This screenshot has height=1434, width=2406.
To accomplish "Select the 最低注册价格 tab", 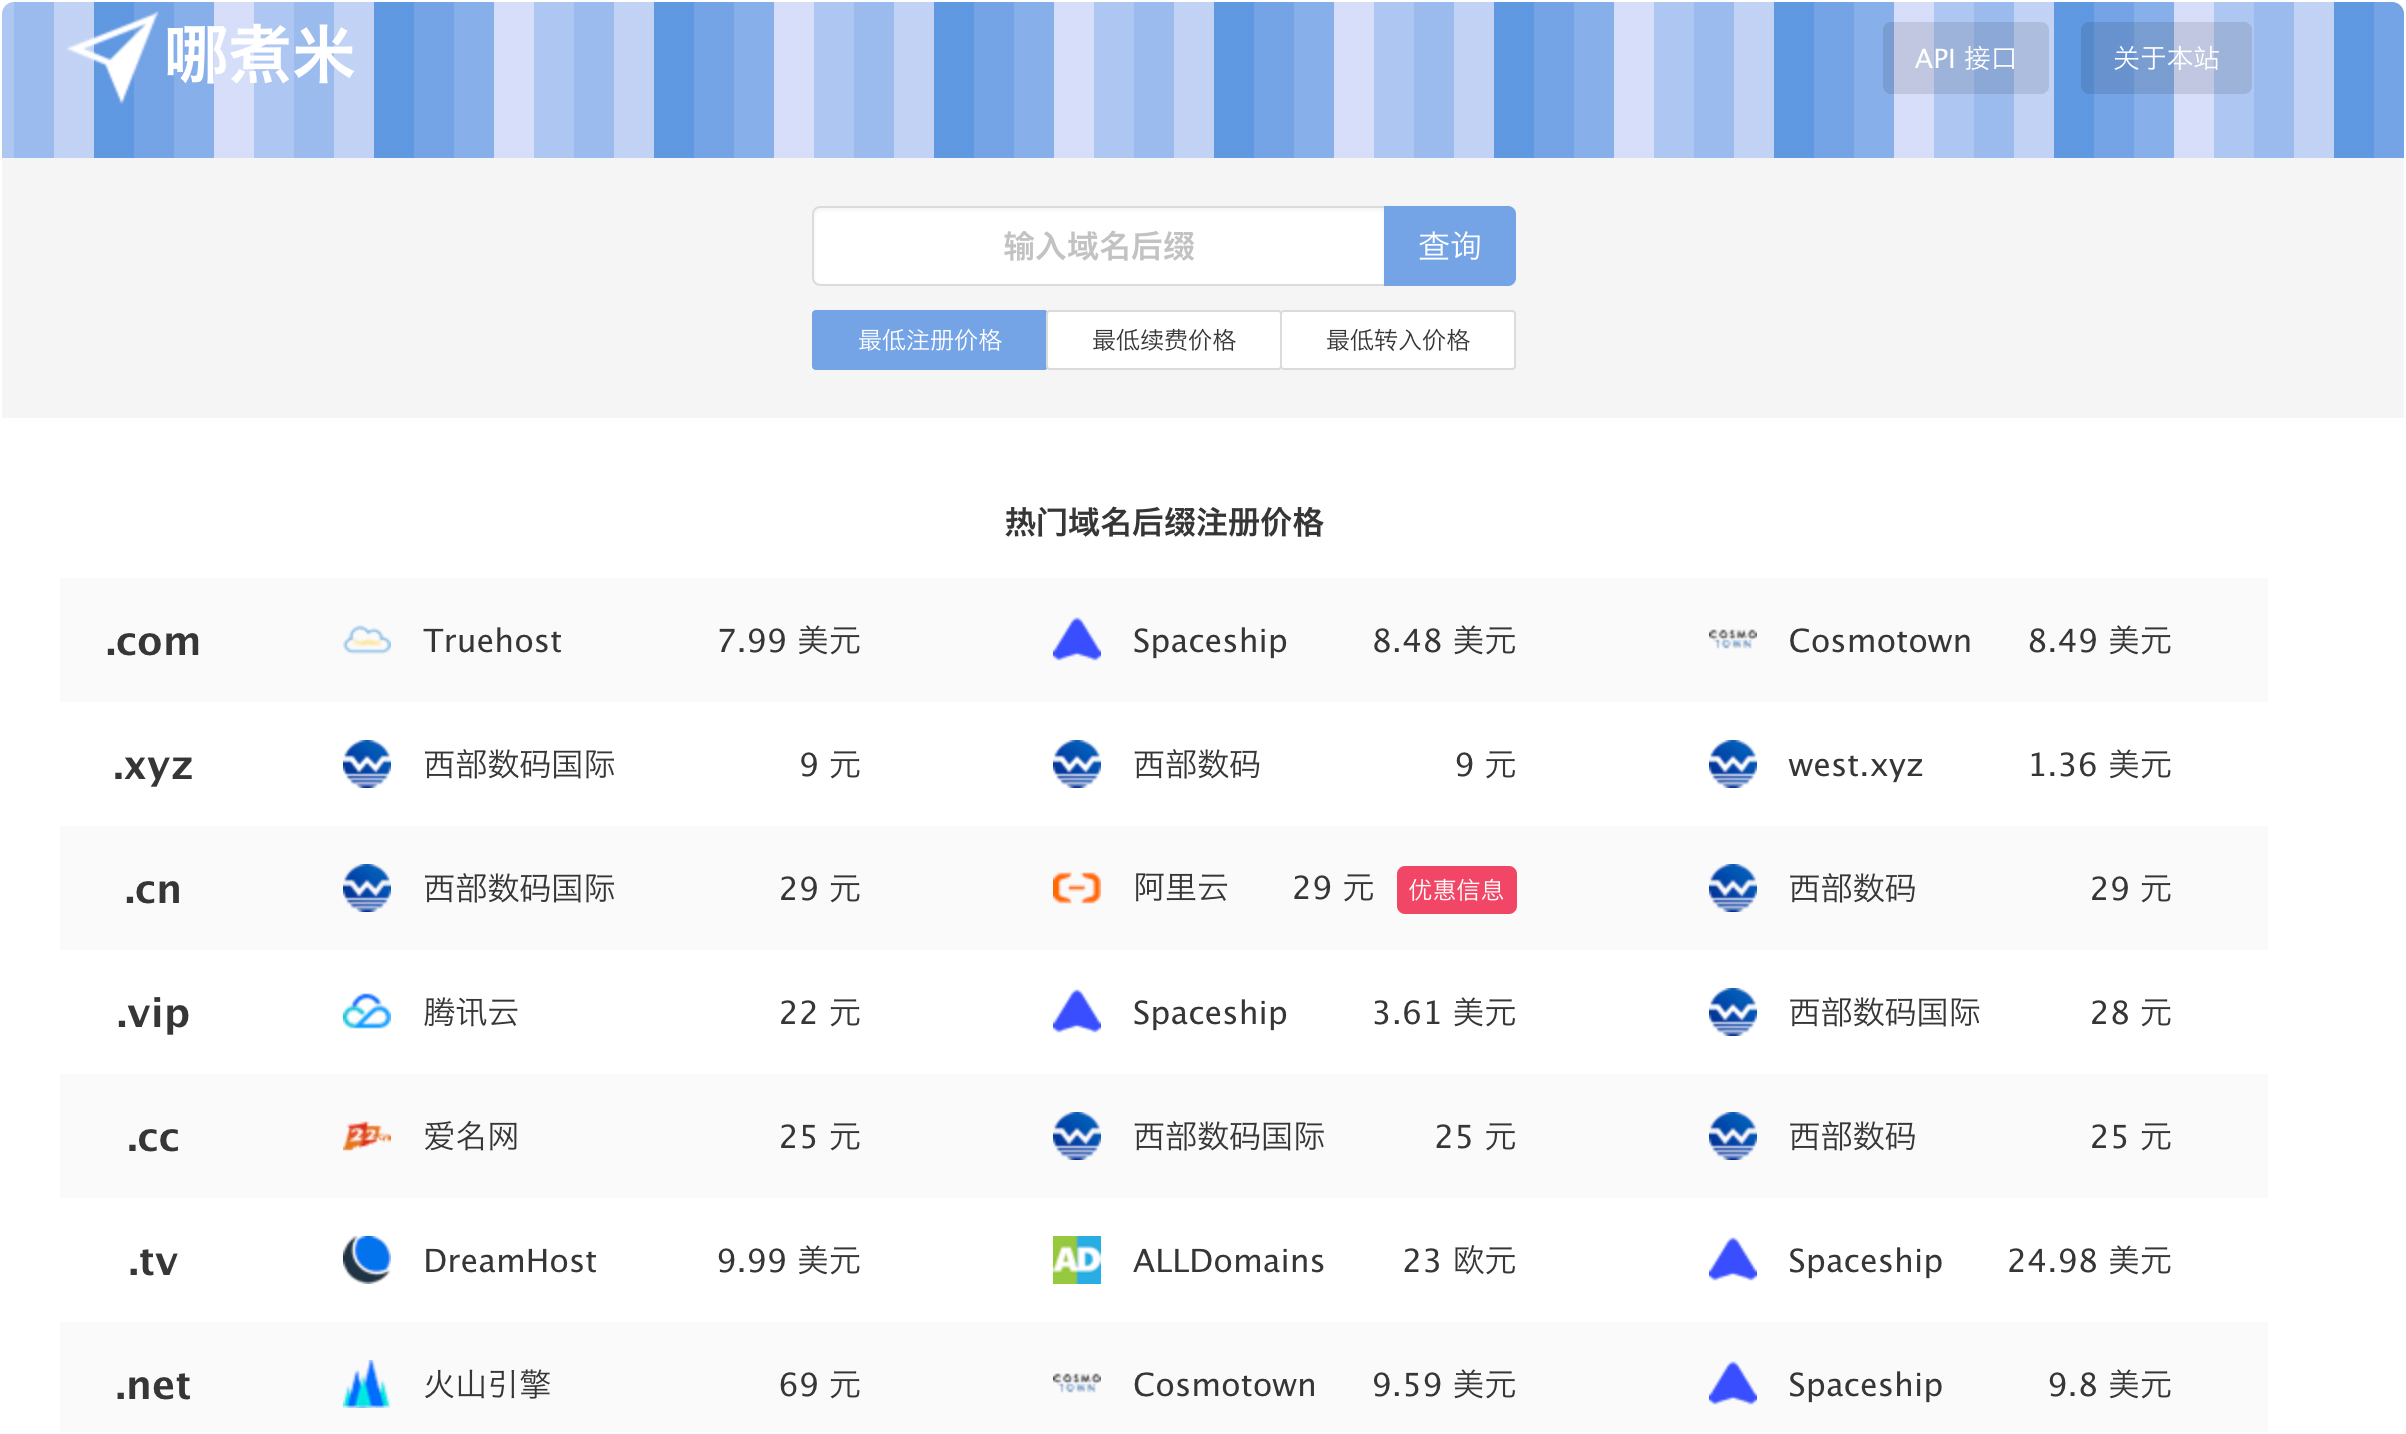I will click(929, 340).
